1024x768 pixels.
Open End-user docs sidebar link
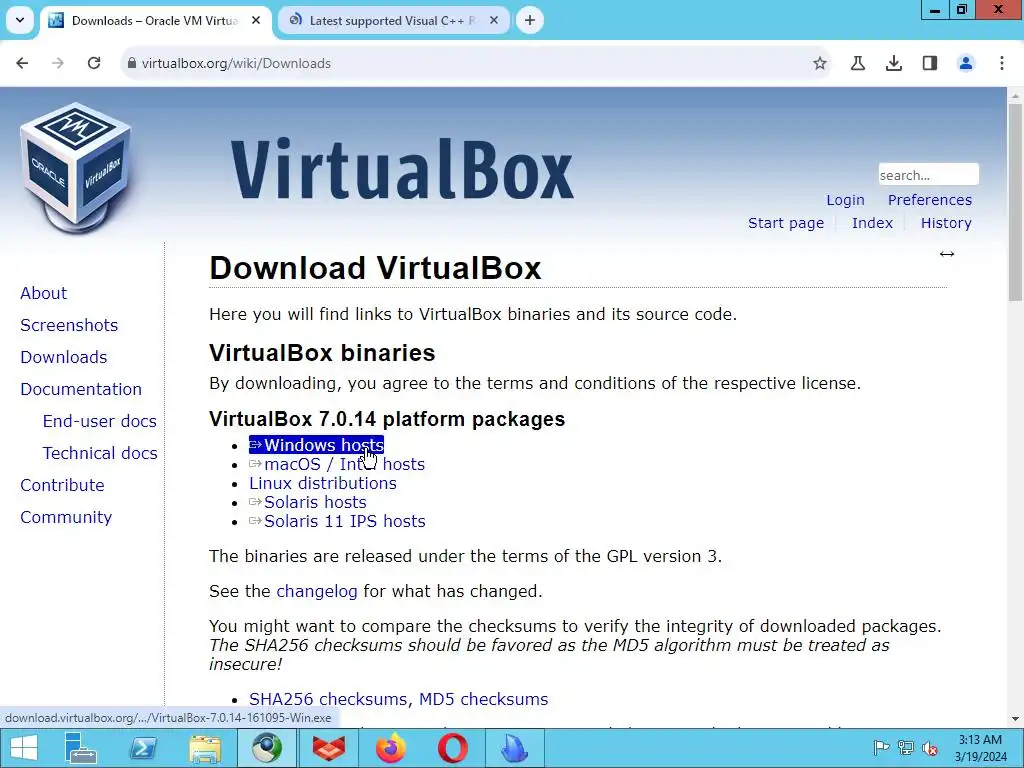99,421
